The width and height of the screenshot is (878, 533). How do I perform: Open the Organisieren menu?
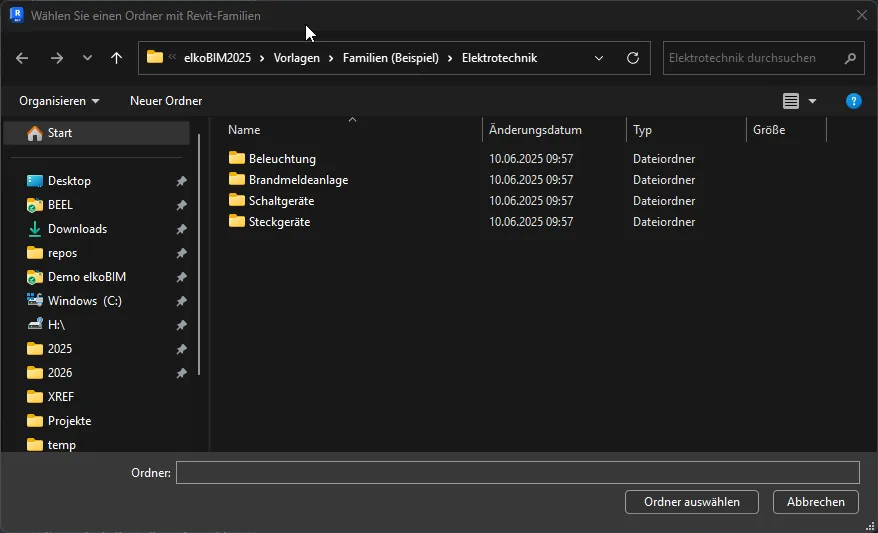tap(59, 101)
